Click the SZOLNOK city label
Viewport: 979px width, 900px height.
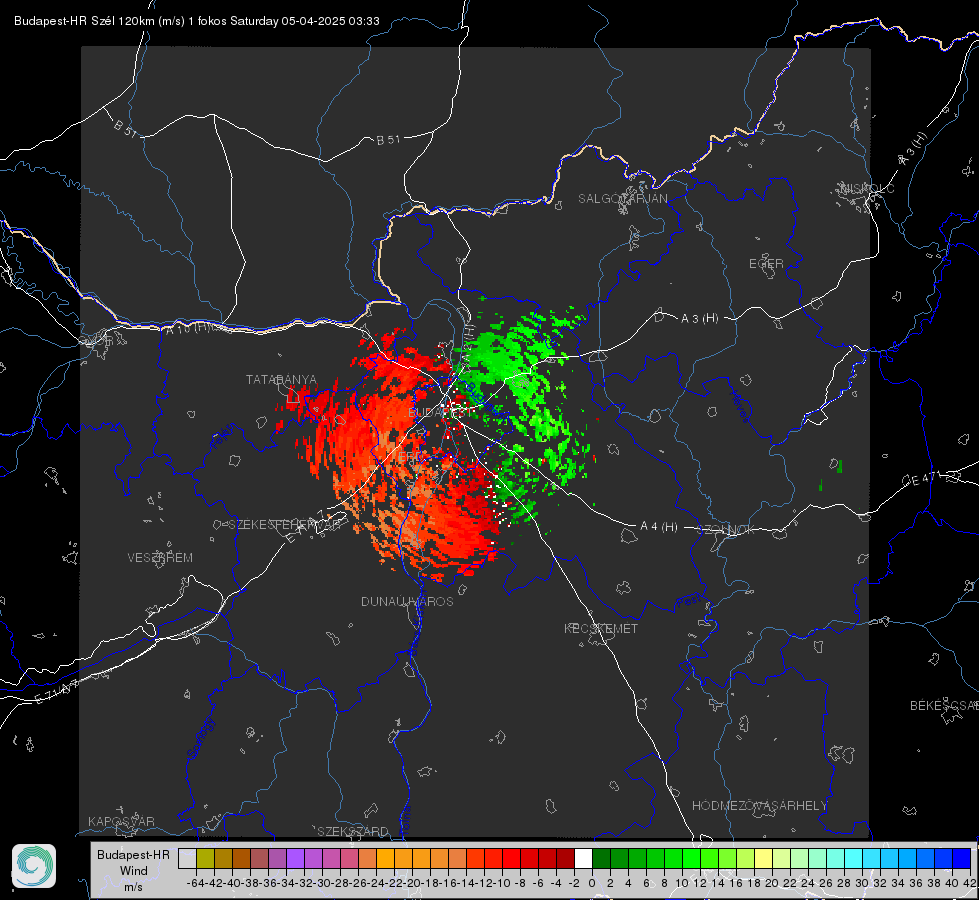coord(727,529)
